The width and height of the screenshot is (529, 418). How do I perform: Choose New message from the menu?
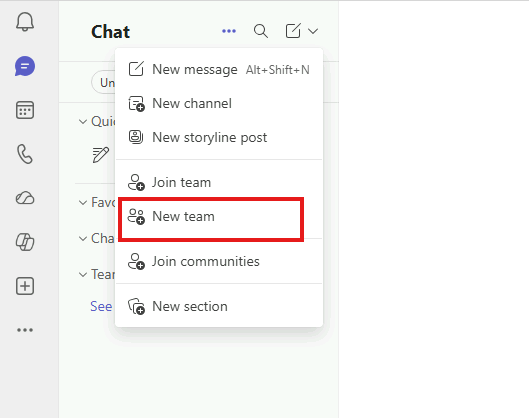[x=219, y=69]
